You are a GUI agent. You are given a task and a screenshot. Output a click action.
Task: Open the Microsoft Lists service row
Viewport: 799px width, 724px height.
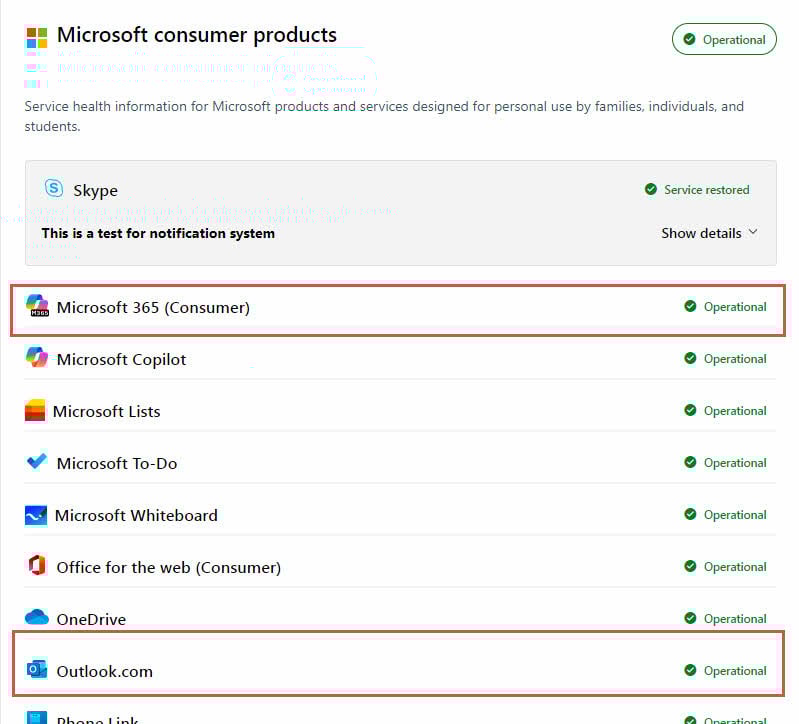pos(400,411)
